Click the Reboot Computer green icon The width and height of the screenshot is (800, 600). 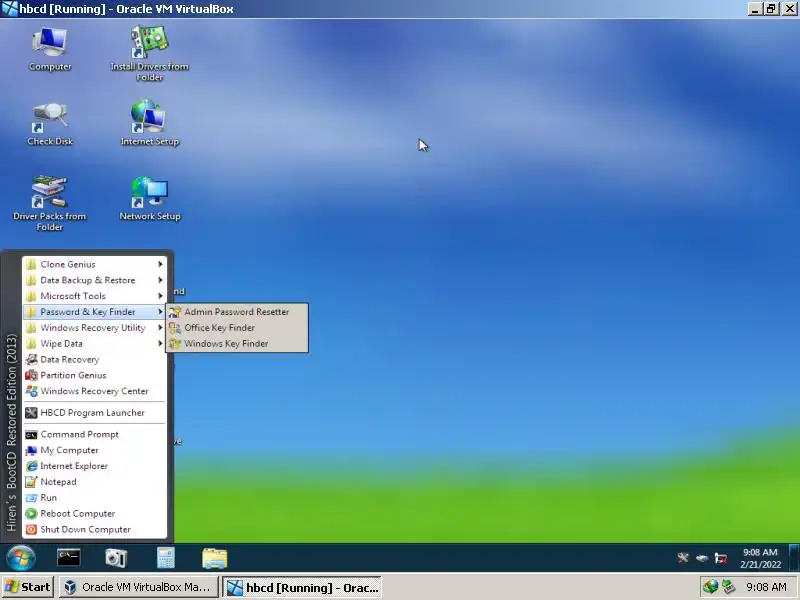click(31, 513)
